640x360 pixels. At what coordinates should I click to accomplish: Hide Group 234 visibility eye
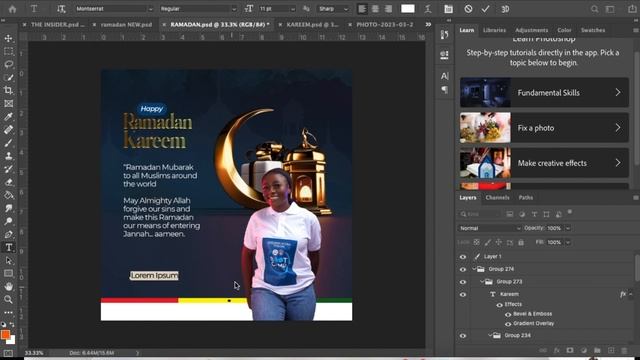point(463,336)
